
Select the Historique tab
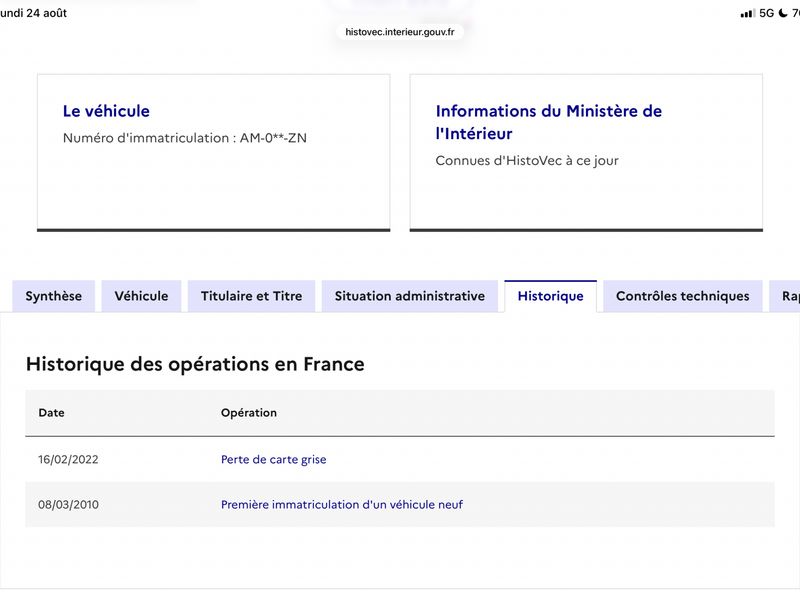(551, 296)
